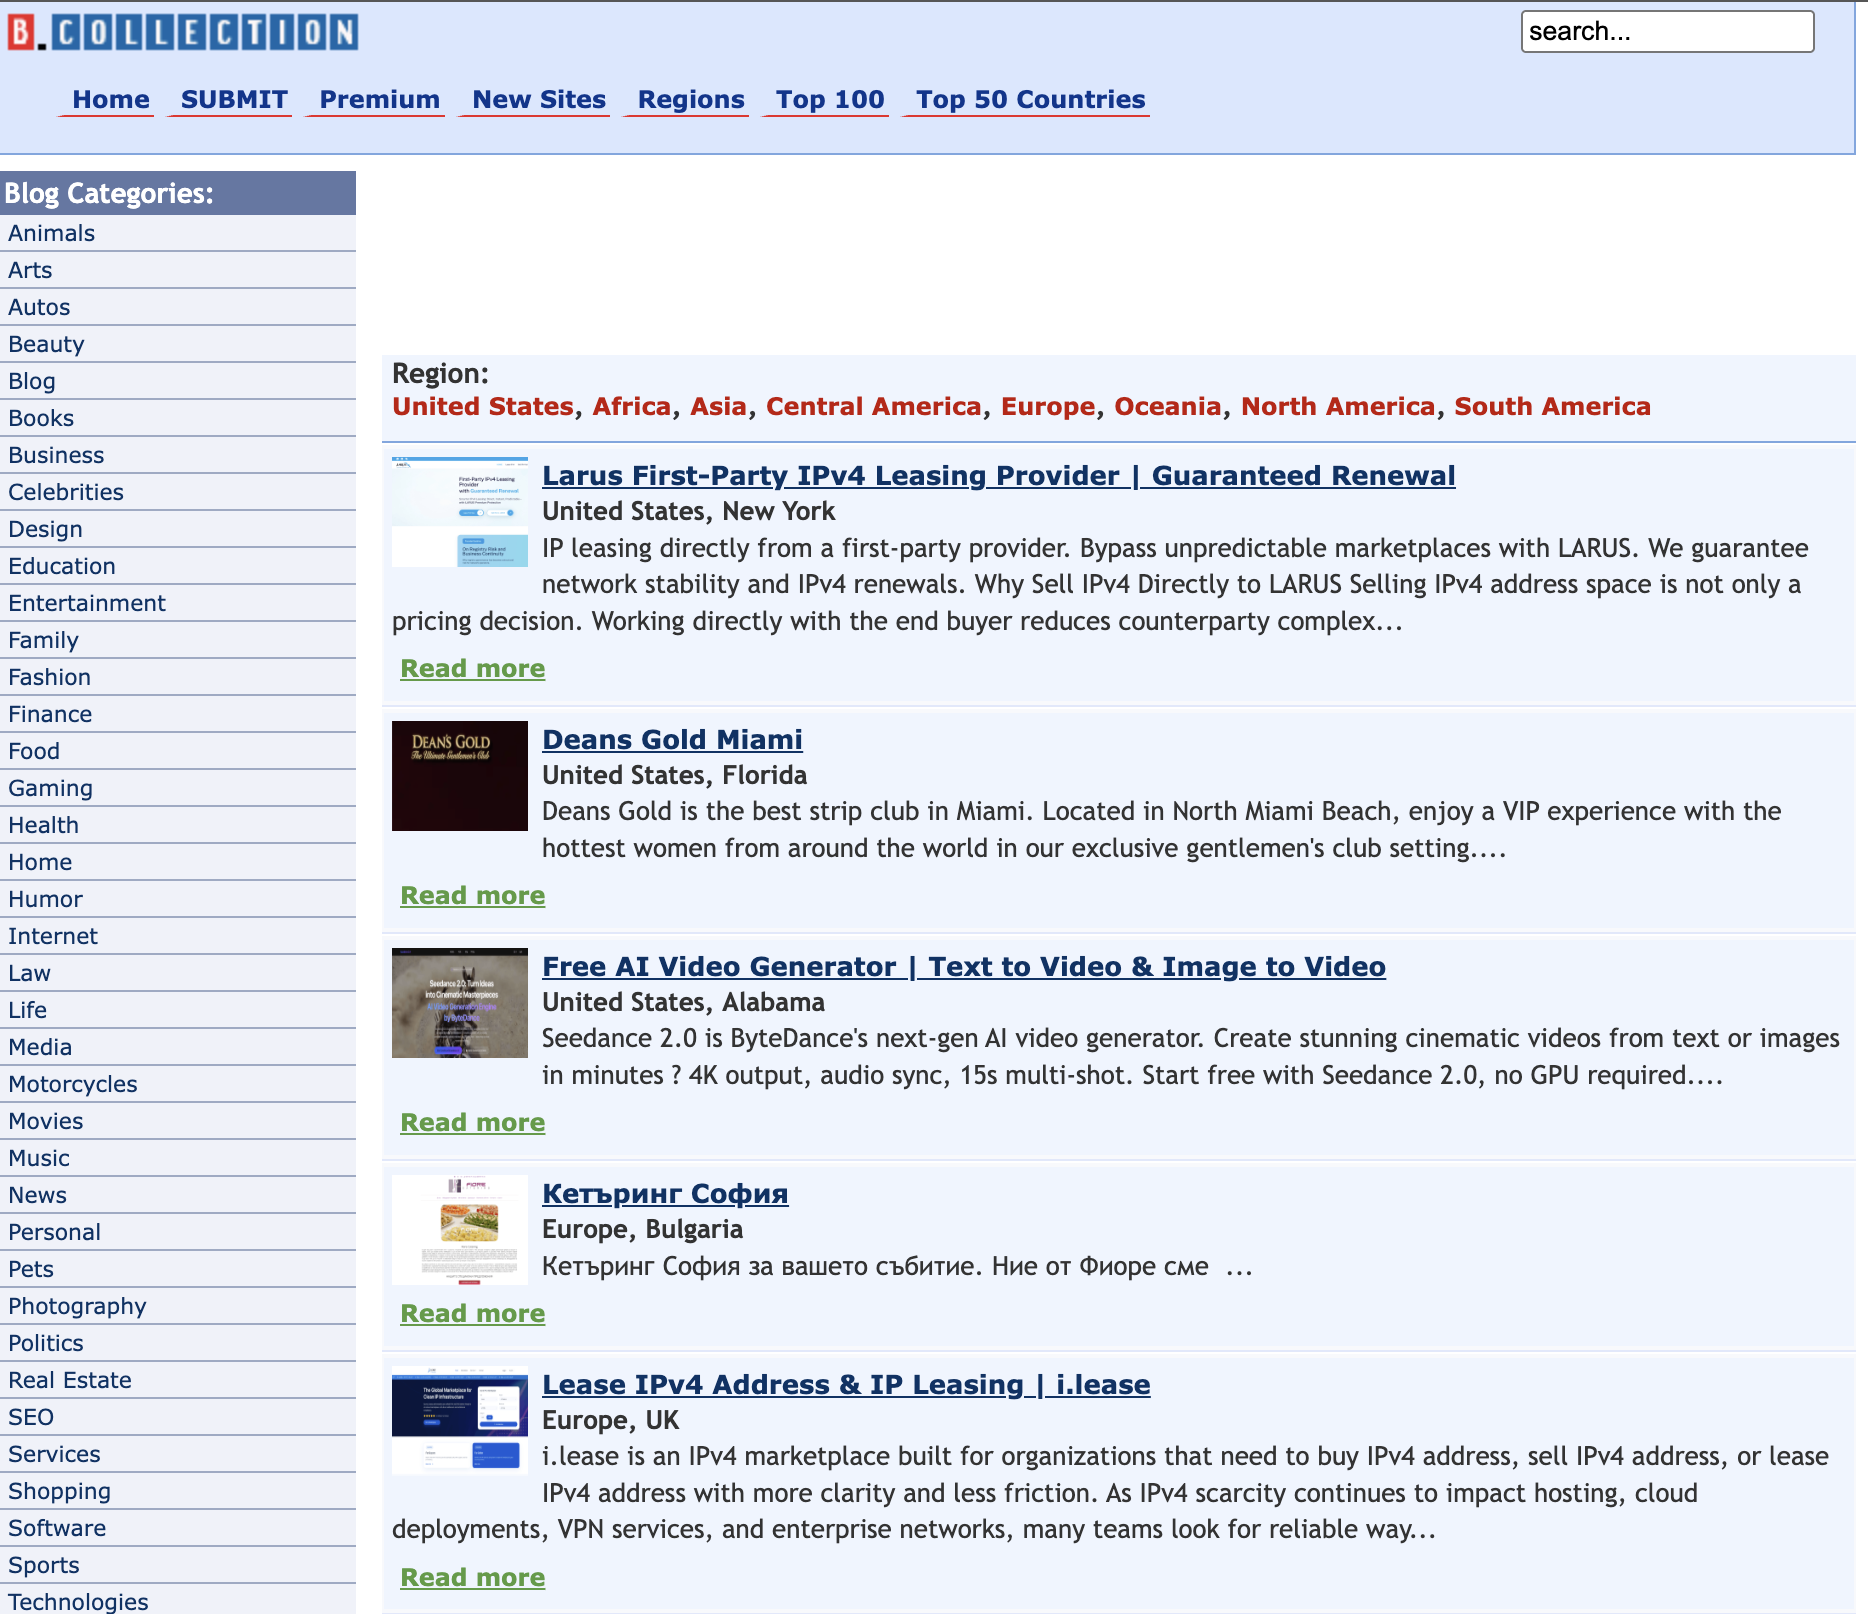Open Free AI Video Generator title
The image size is (1868, 1614).
coord(964,967)
